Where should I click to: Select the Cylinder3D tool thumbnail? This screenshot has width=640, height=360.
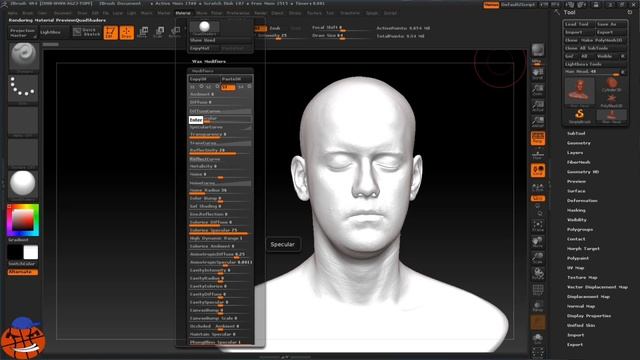(x=611, y=84)
